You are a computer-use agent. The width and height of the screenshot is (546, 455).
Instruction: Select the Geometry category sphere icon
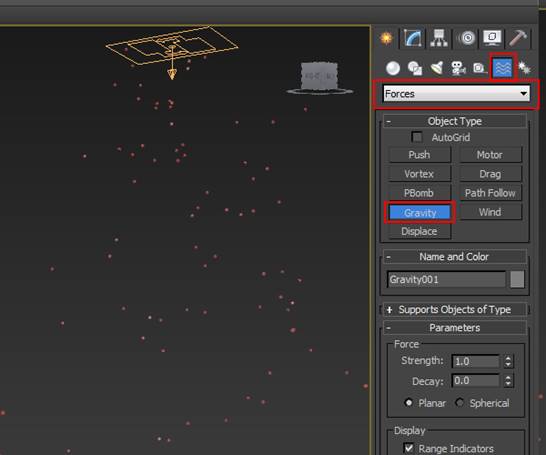click(393, 68)
